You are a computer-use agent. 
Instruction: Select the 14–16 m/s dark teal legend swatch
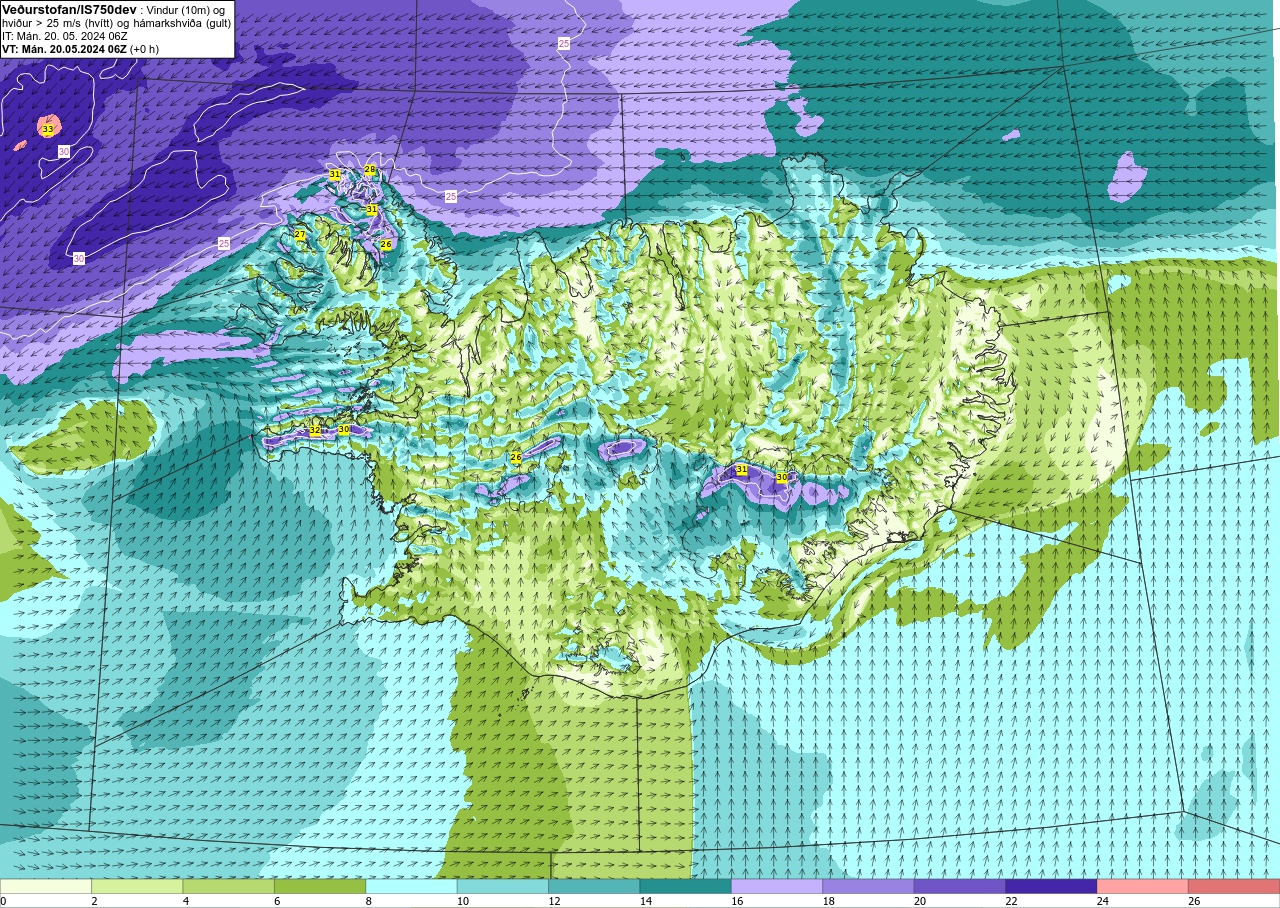(x=685, y=887)
